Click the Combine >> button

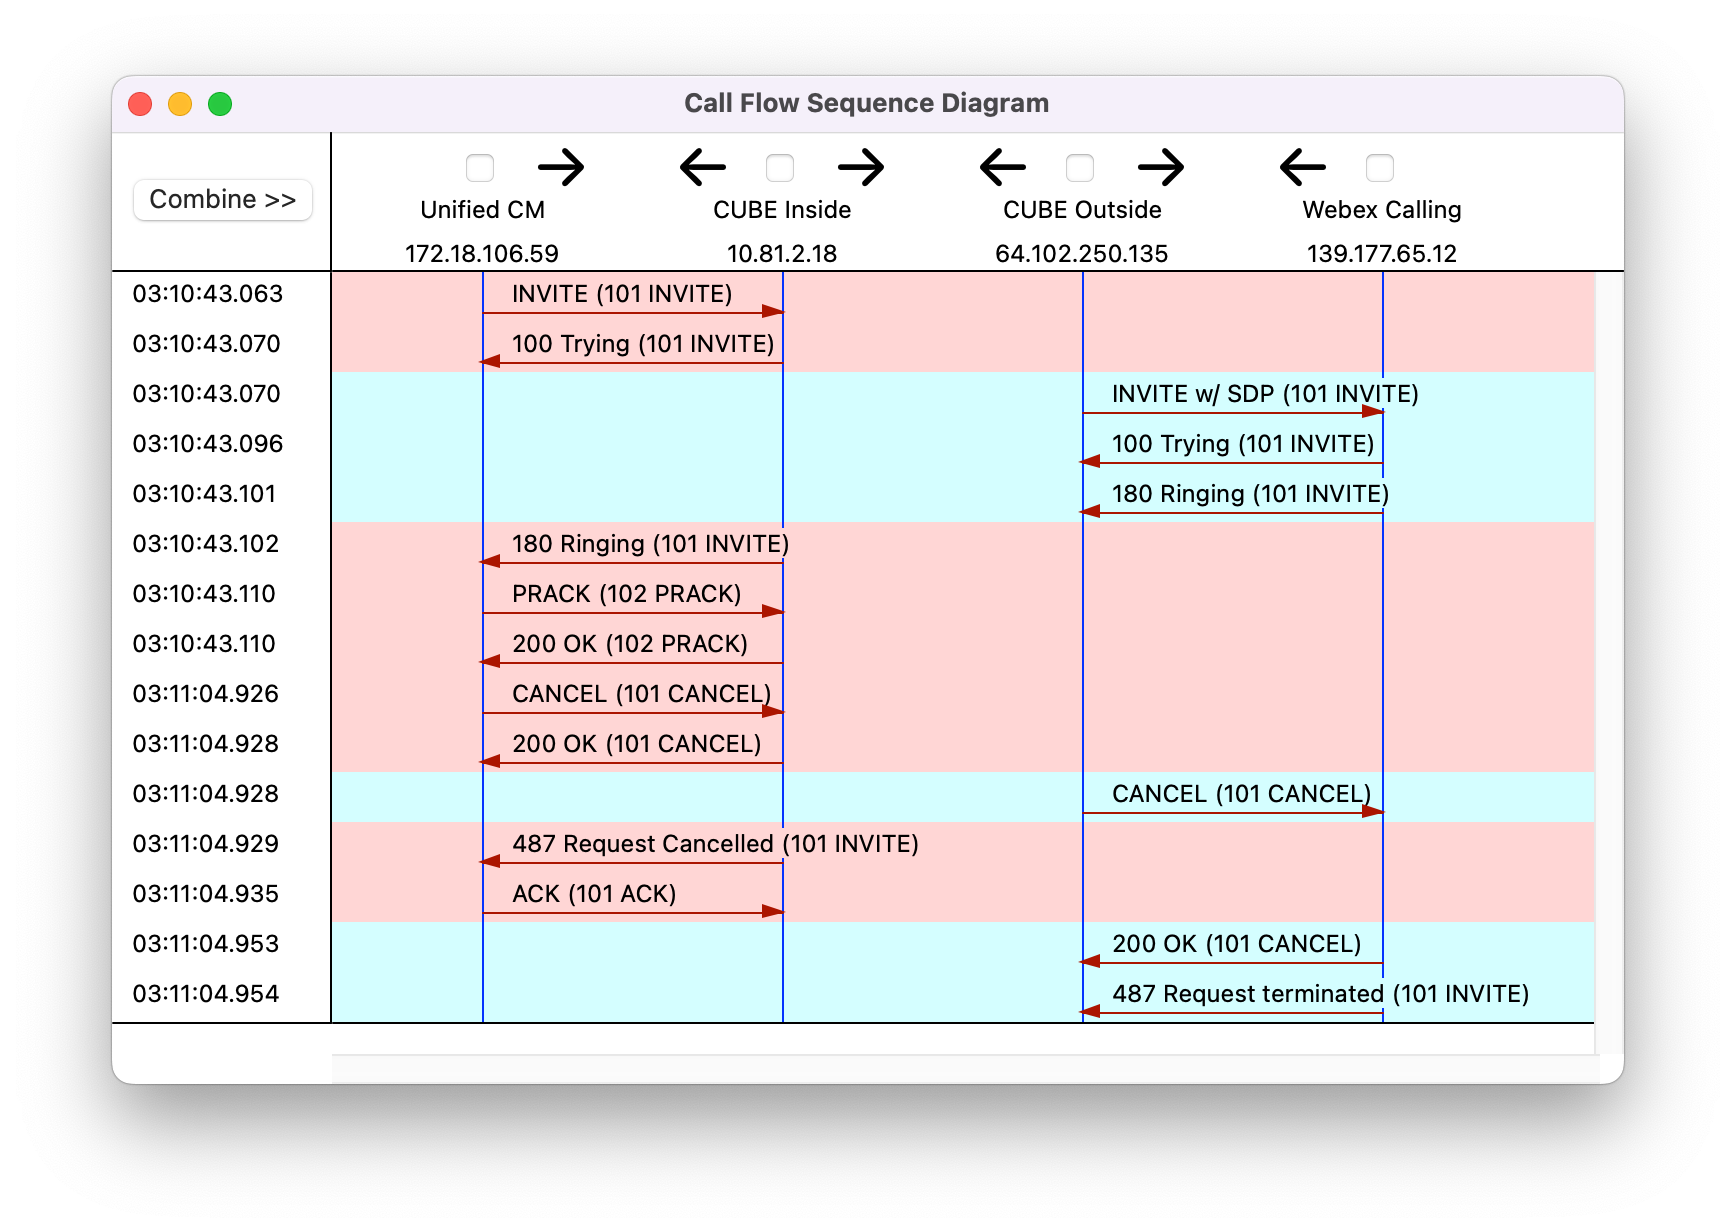pos(223,200)
